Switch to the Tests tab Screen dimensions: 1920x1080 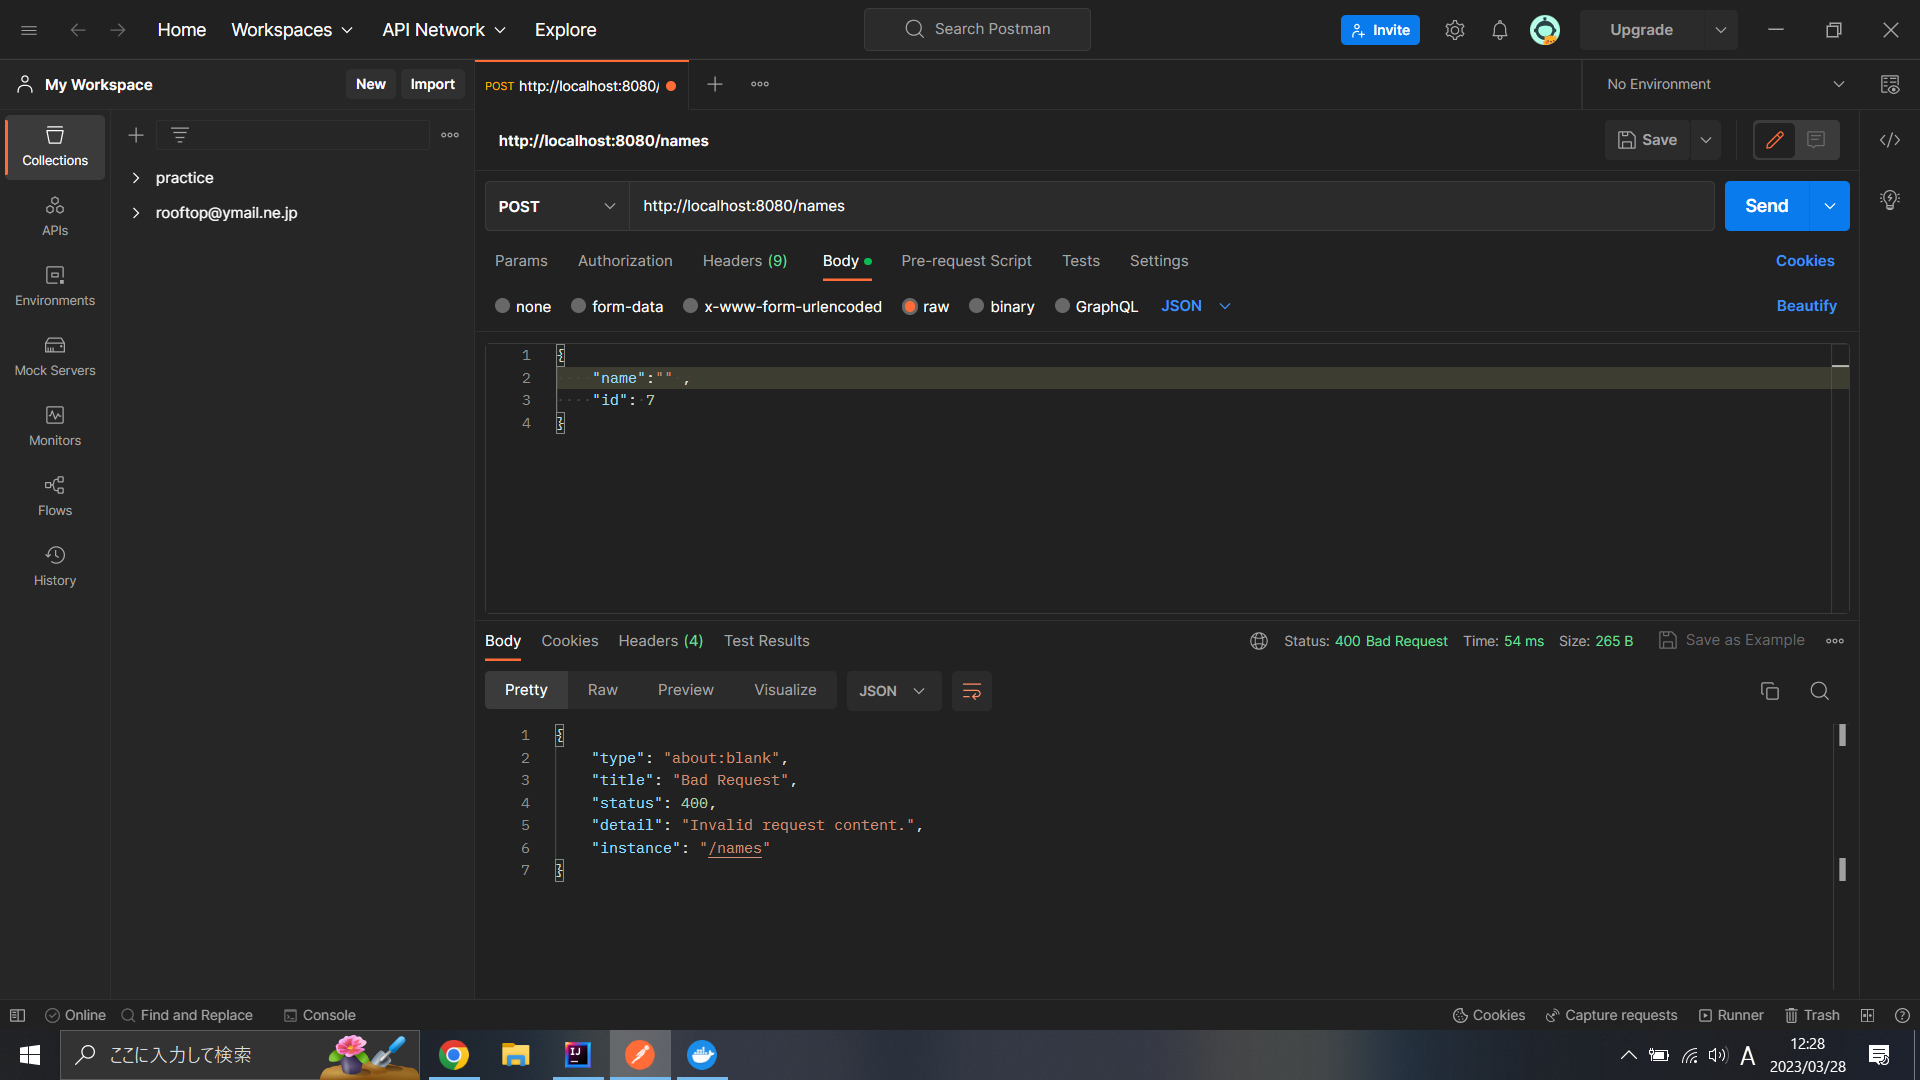click(1080, 261)
